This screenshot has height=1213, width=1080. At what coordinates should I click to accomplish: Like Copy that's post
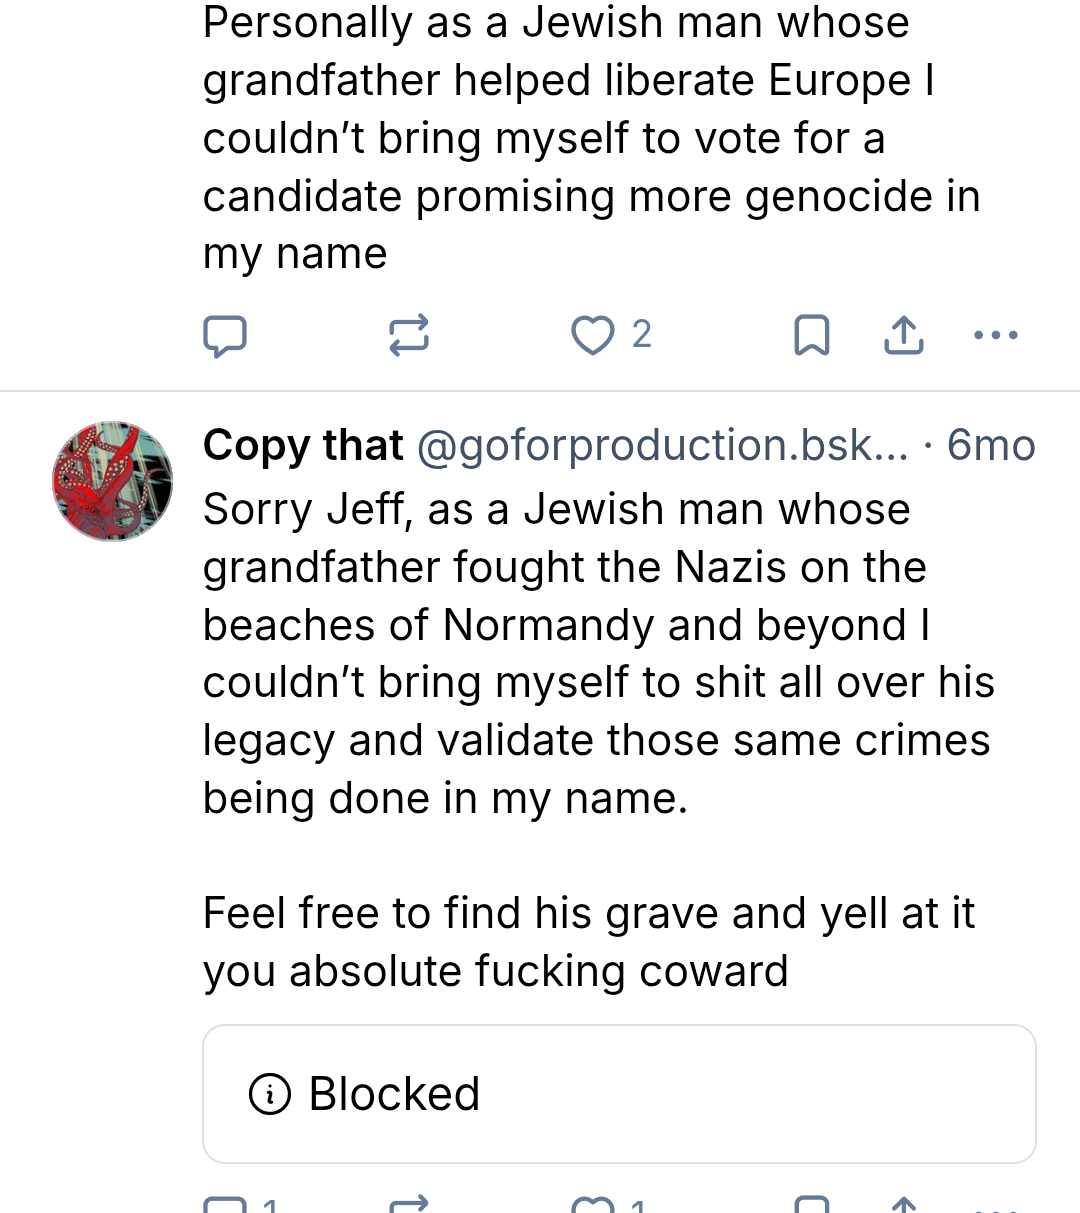593,1205
